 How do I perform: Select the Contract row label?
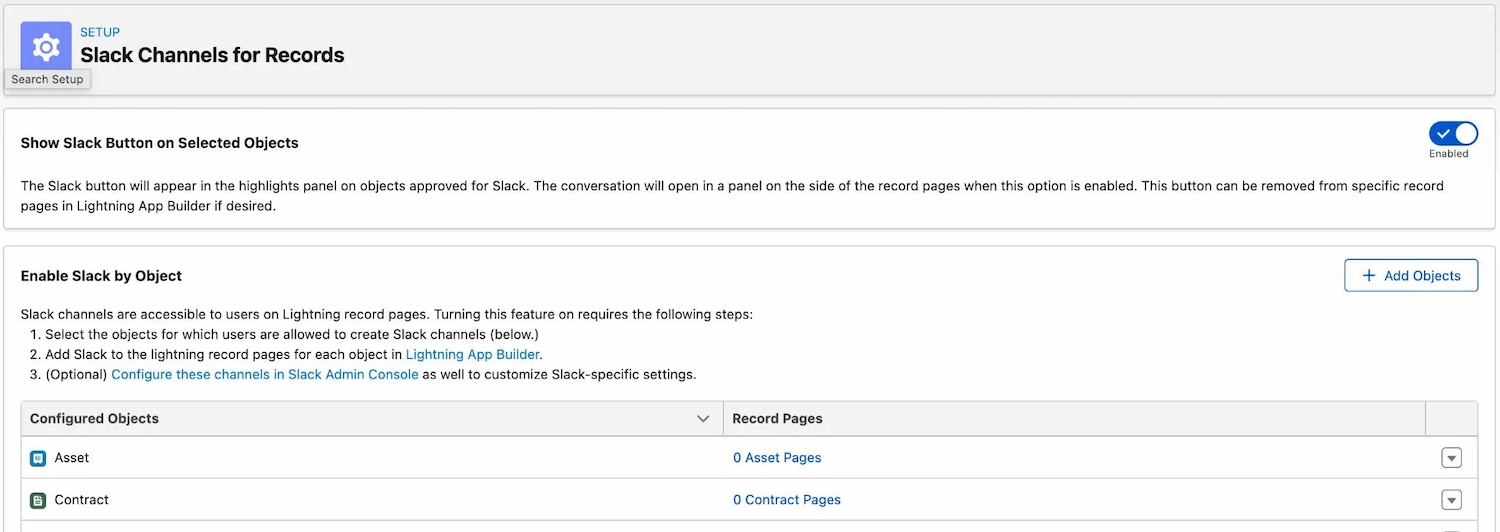coord(82,500)
